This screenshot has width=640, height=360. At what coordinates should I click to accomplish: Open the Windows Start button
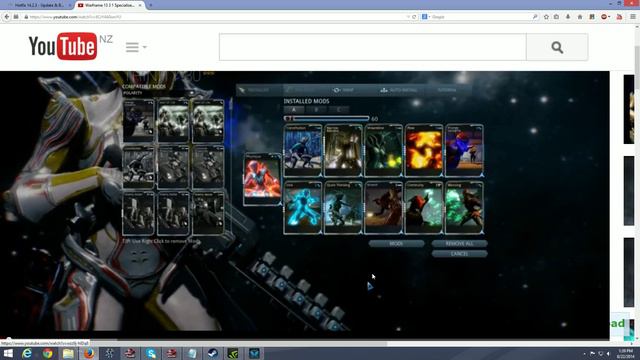[x=7, y=353]
